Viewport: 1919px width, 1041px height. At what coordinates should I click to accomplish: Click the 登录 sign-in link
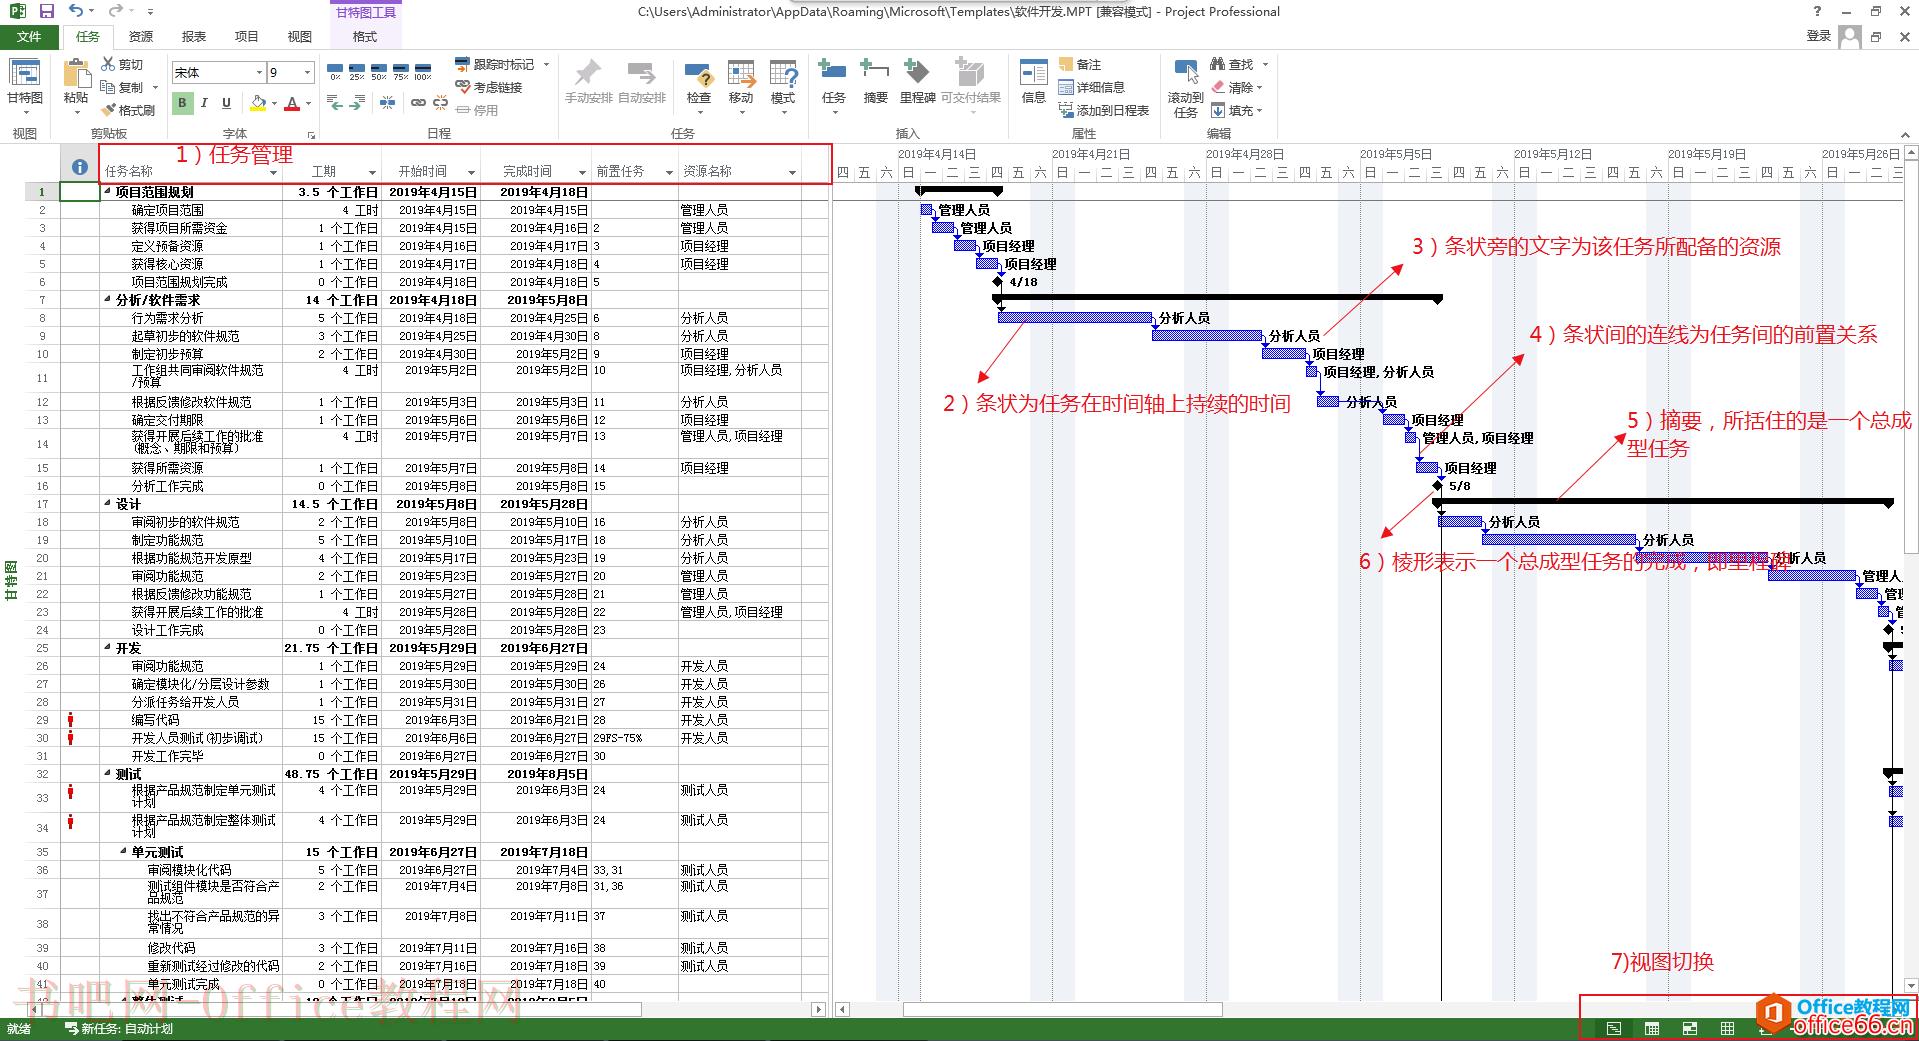(1818, 36)
